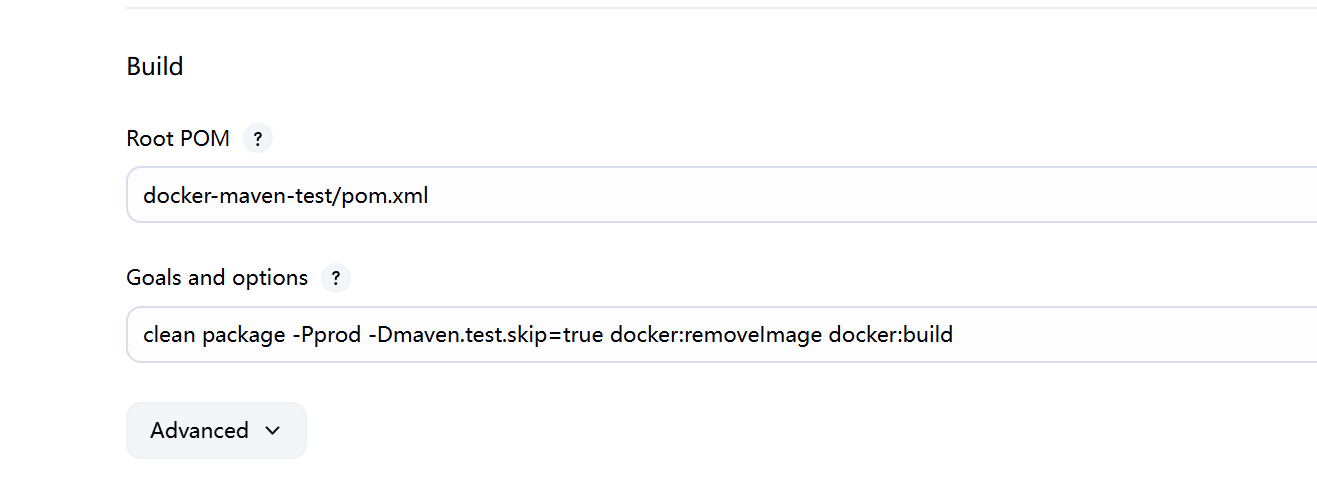This screenshot has width=1317, height=483.
Task: Click the chevron inside the Advanced button
Action: (x=272, y=430)
